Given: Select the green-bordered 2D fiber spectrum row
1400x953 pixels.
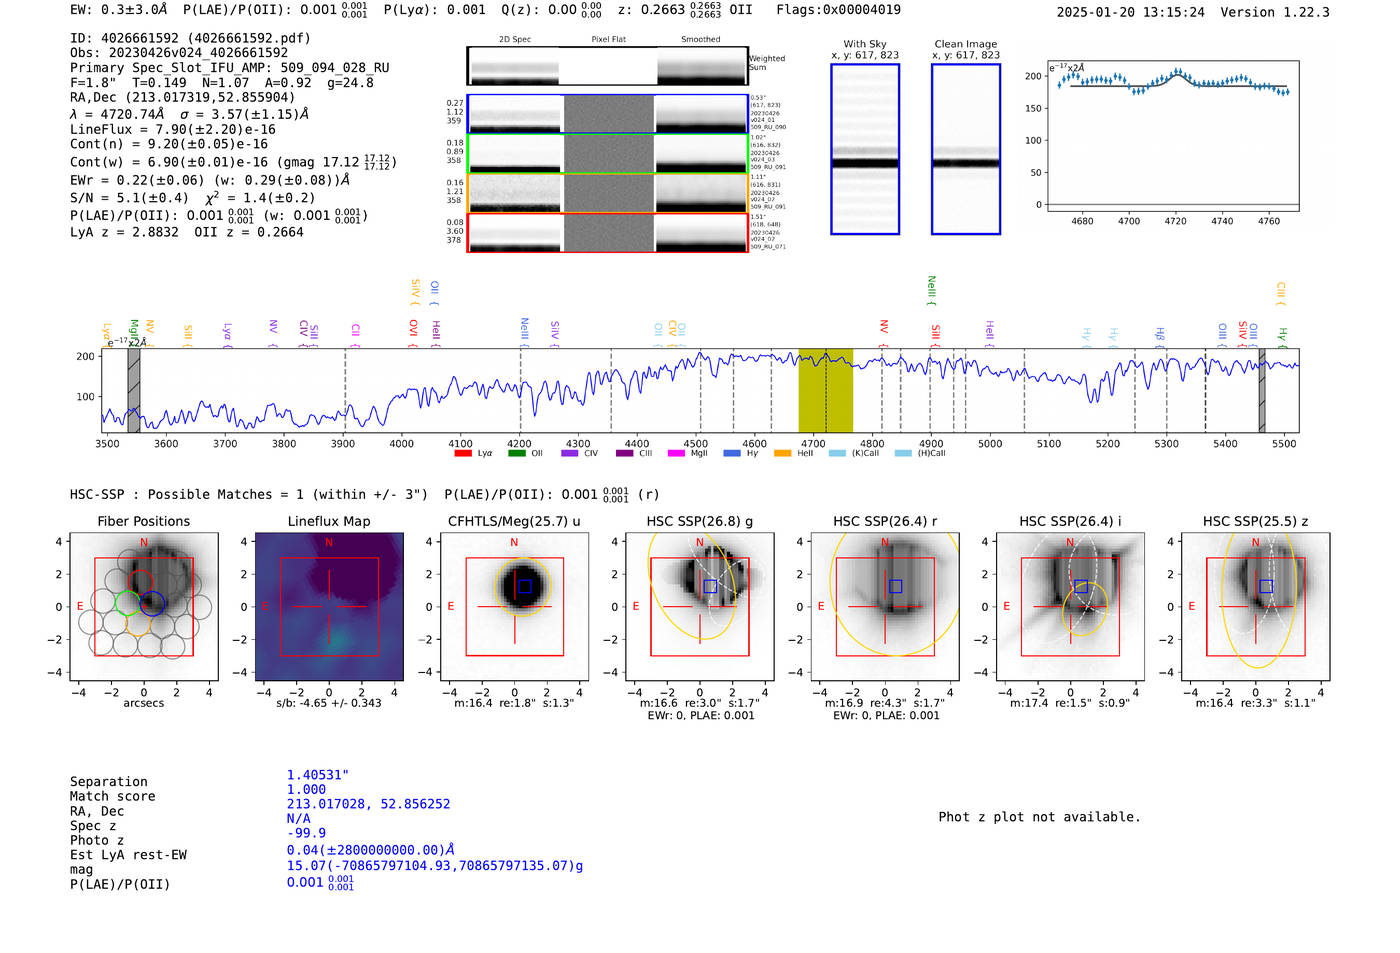Looking at the screenshot, I should point(608,153).
